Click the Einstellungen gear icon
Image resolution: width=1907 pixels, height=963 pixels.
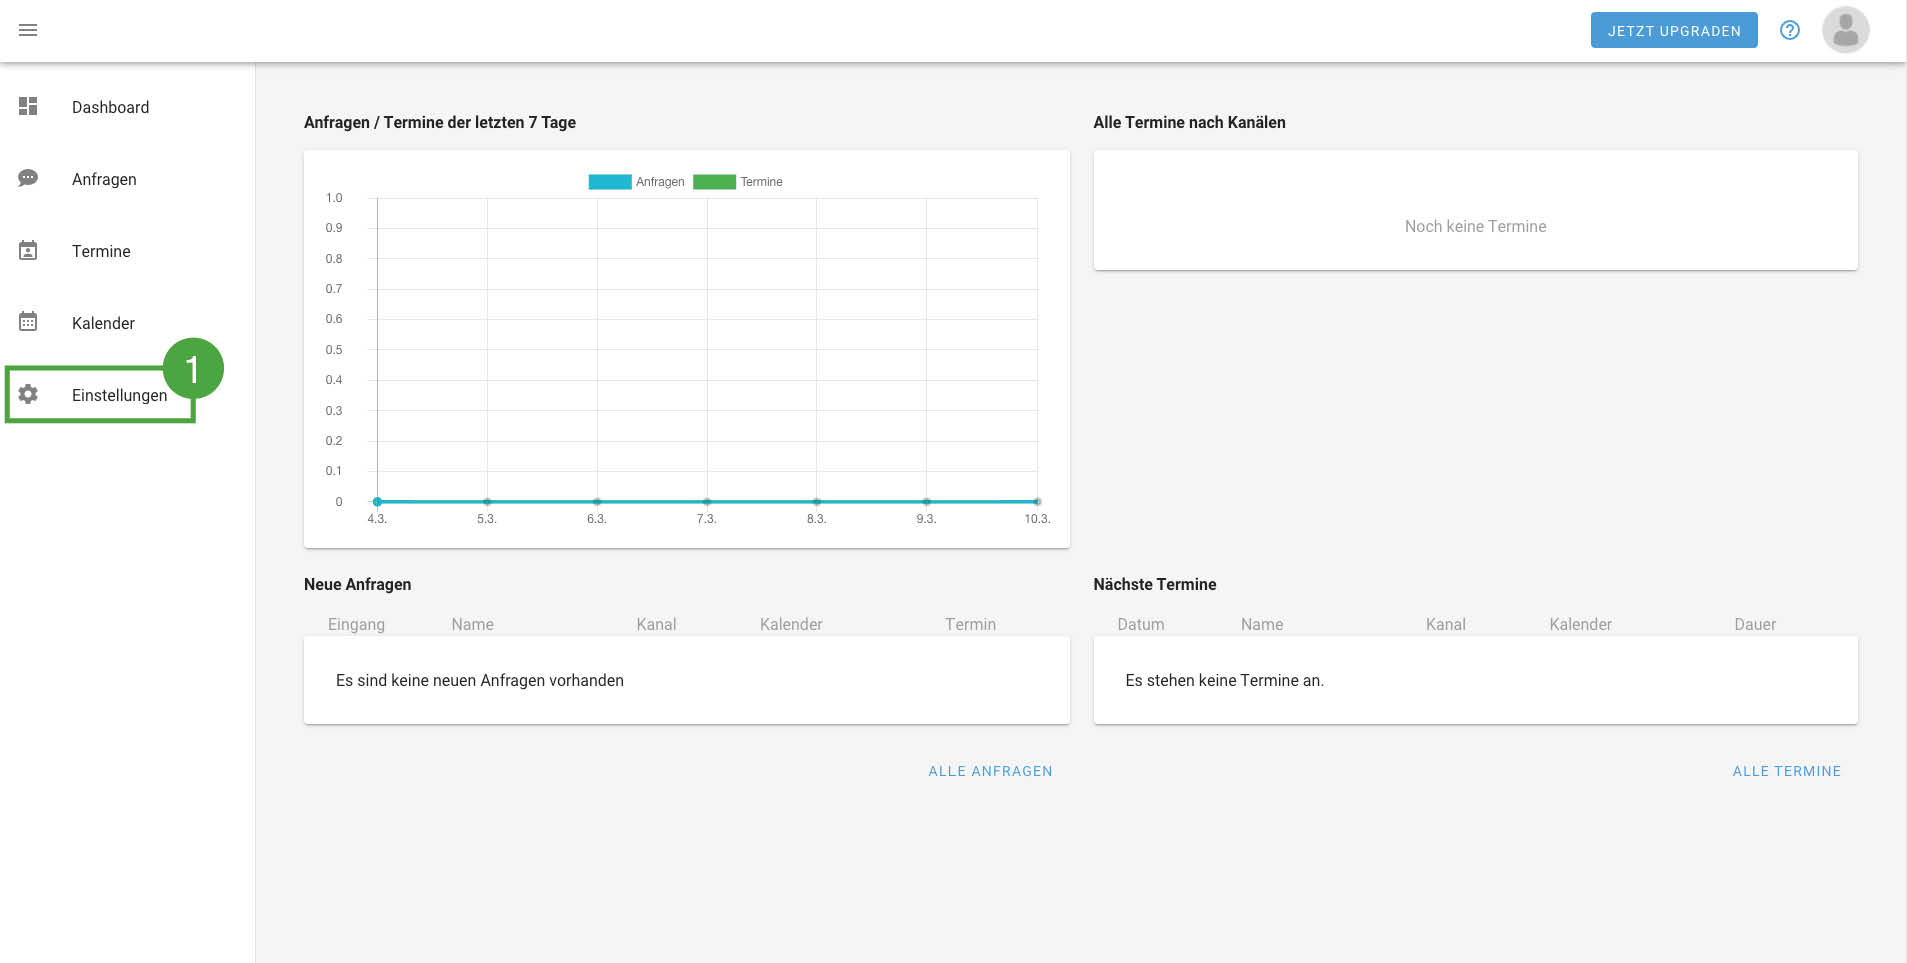[28, 394]
